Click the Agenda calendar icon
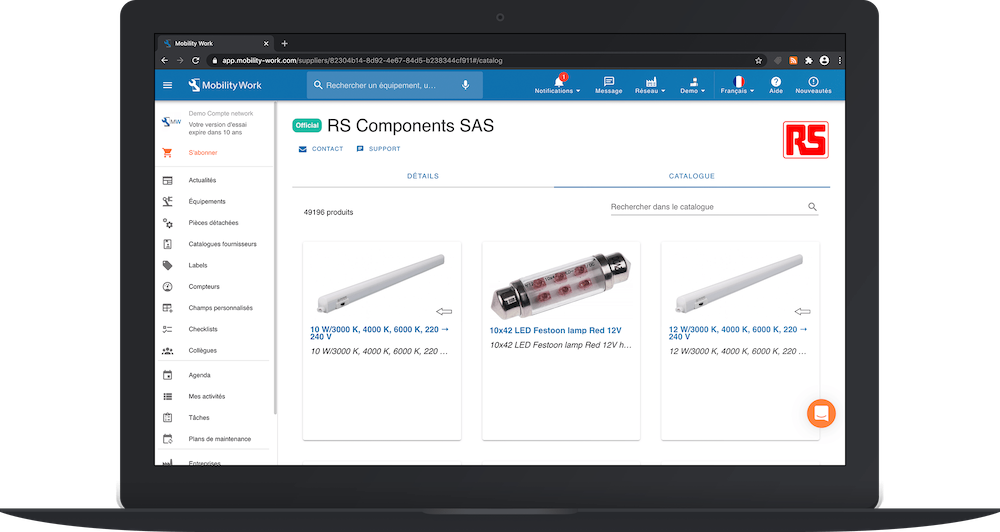Viewport: 1000px width, 532px height. (167, 375)
